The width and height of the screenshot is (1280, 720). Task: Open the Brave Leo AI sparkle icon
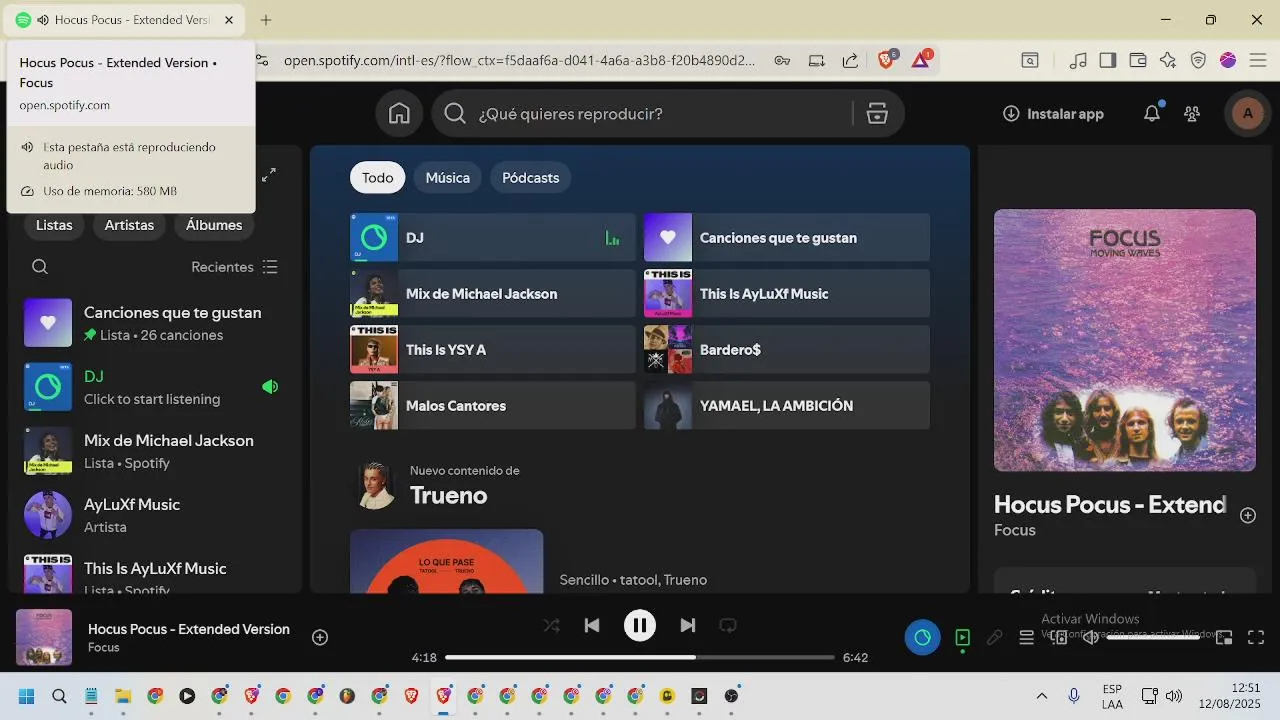click(1167, 60)
